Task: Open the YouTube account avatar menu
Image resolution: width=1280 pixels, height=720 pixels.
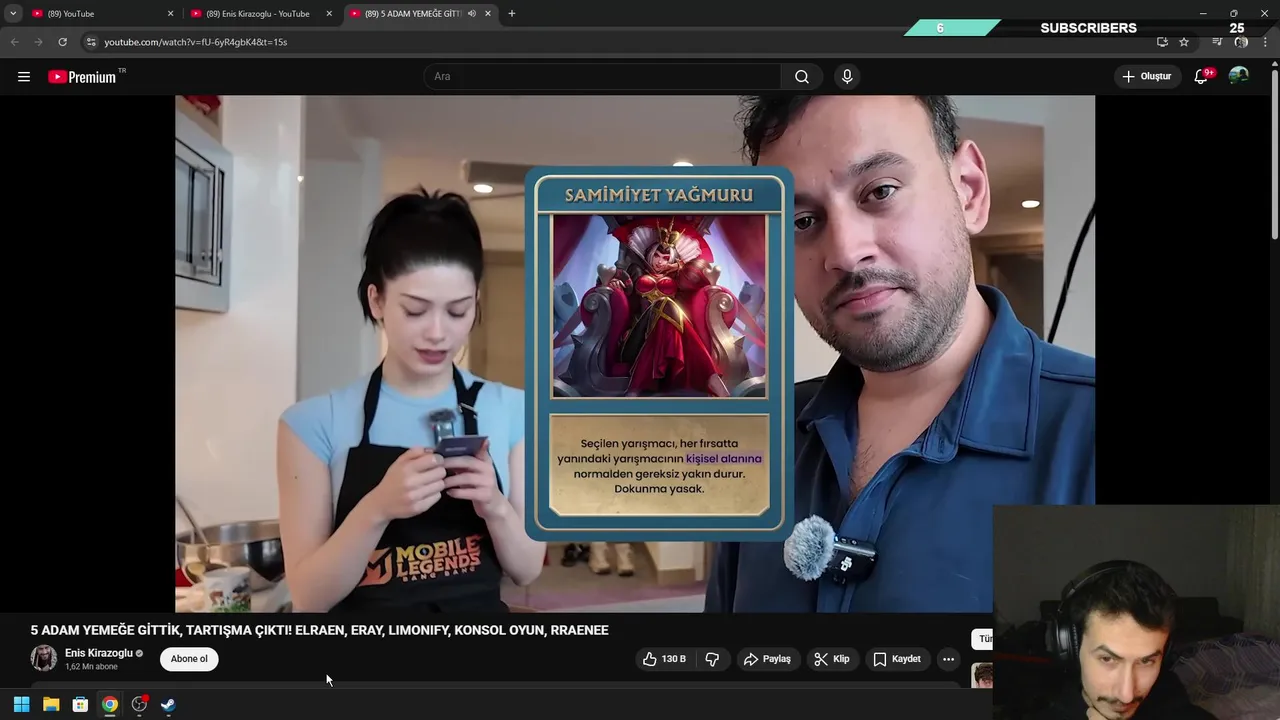Action: click(1239, 76)
